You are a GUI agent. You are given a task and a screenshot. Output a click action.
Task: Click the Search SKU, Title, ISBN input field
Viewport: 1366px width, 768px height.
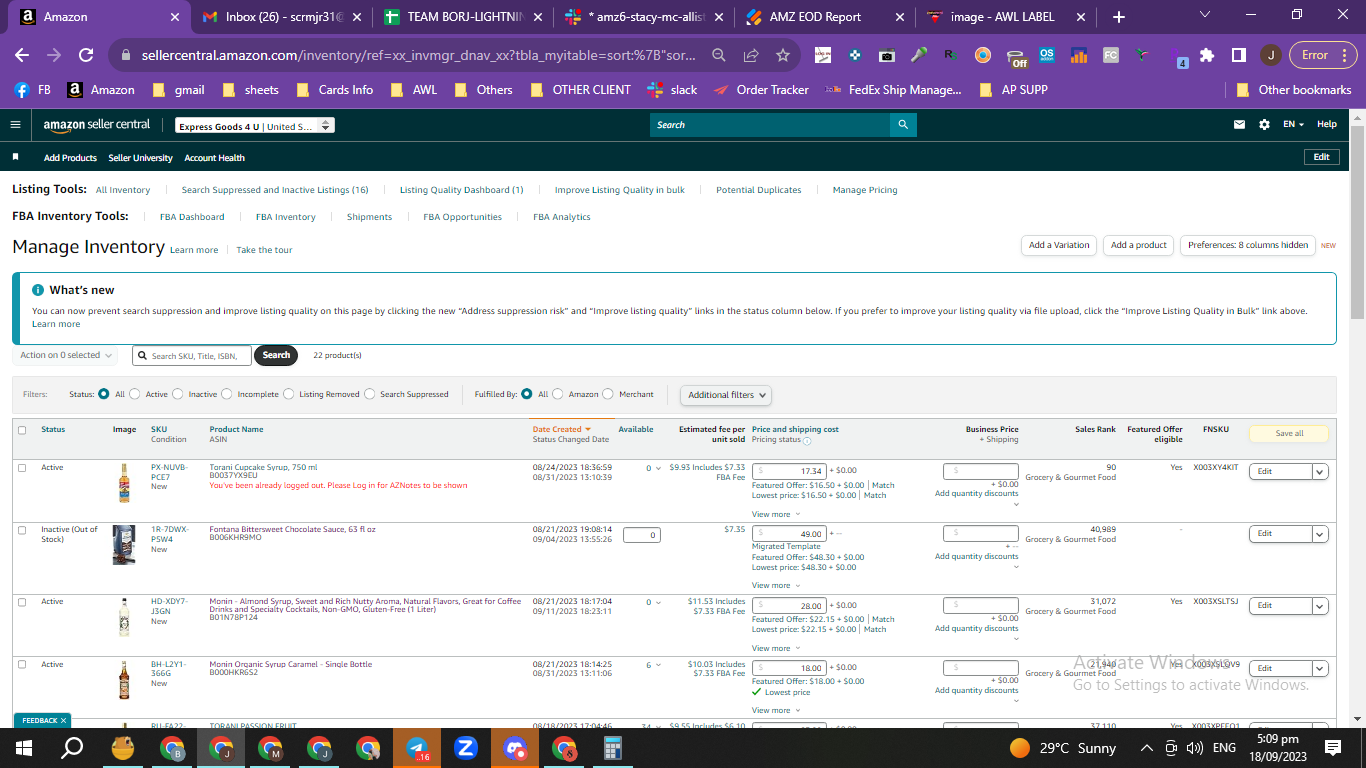(x=192, y=355)
